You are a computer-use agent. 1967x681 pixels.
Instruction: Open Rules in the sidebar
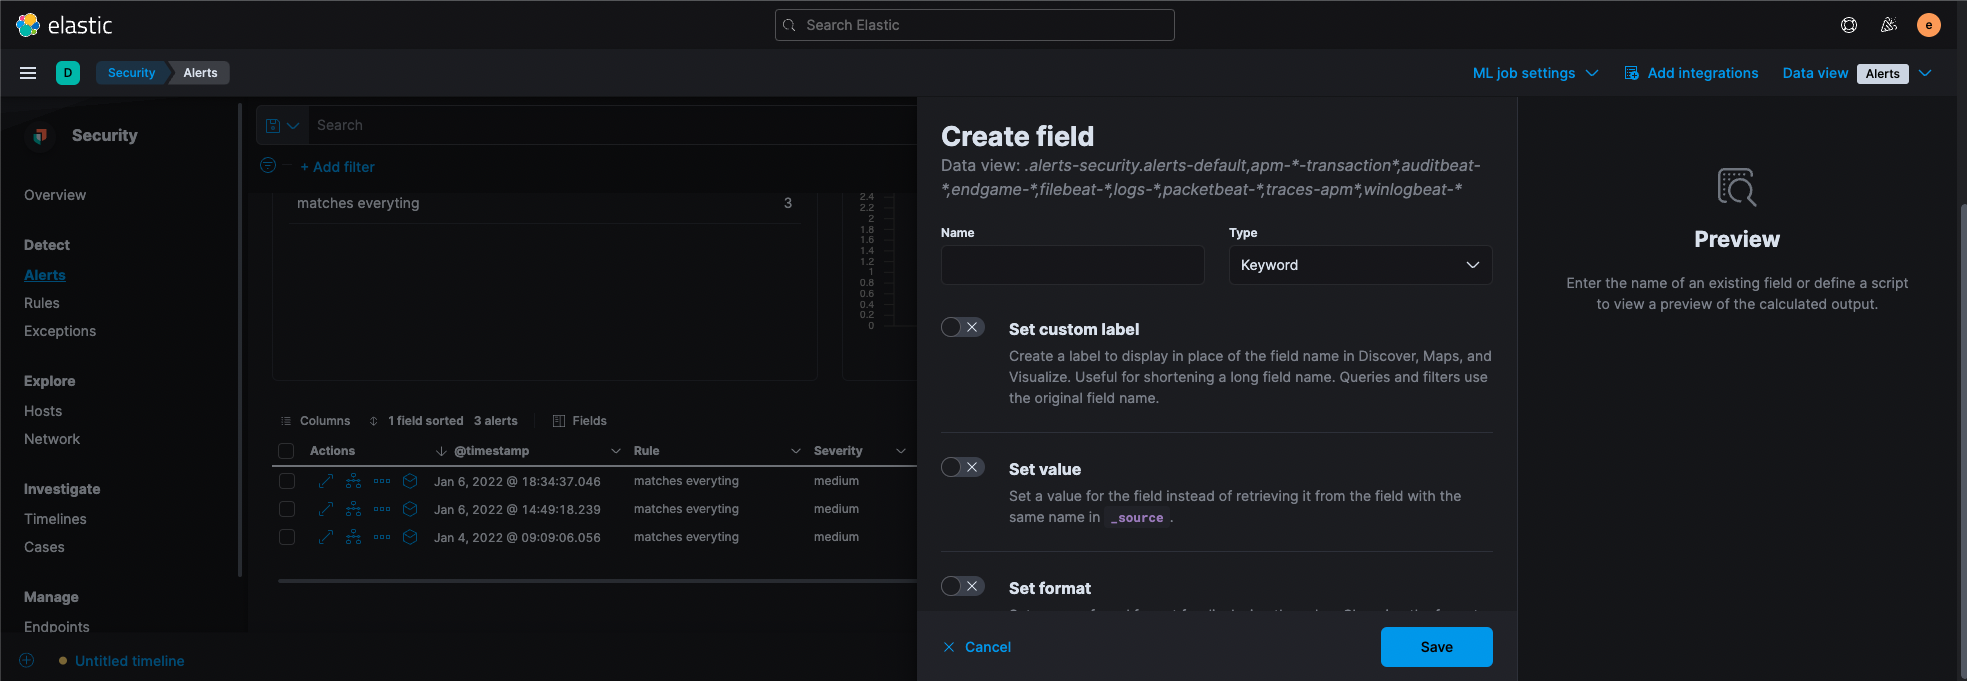click(x=42, y=303)
